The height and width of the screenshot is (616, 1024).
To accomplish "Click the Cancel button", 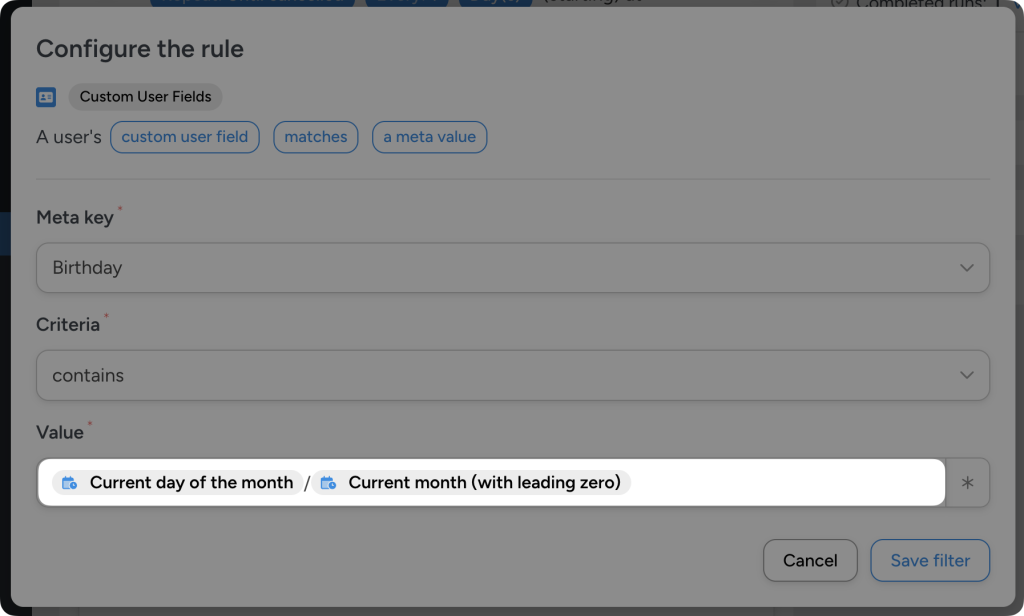I will pyautogui.click(x=810, y=560).
